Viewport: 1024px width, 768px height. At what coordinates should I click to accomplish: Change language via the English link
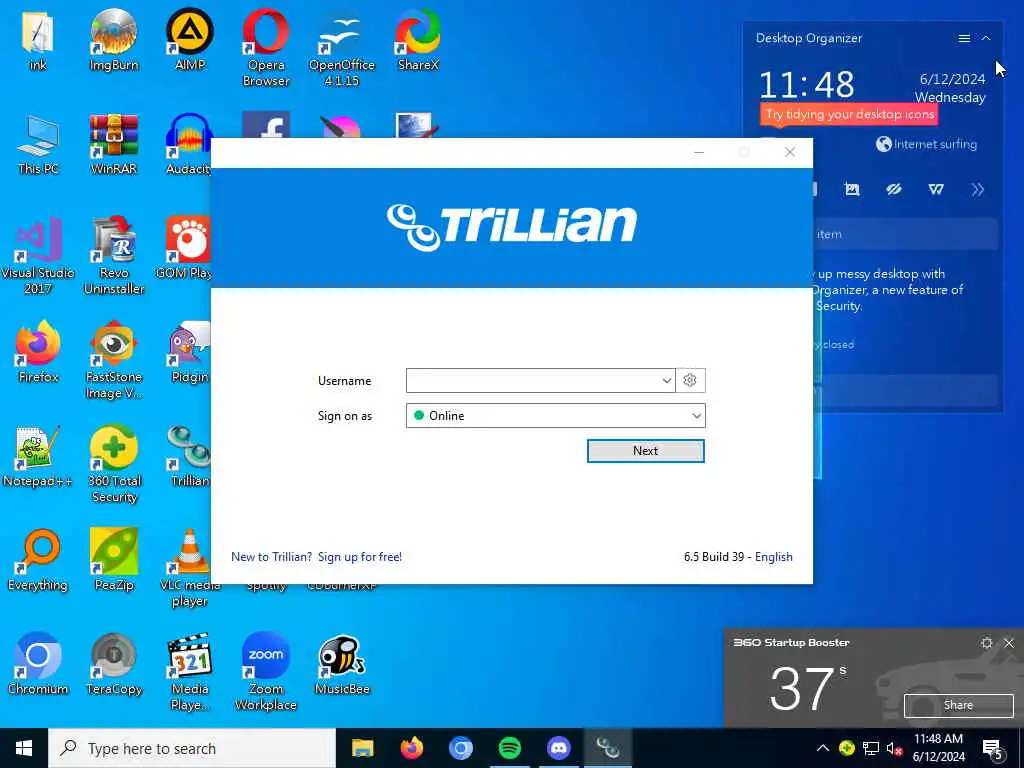tap(774, 556)
